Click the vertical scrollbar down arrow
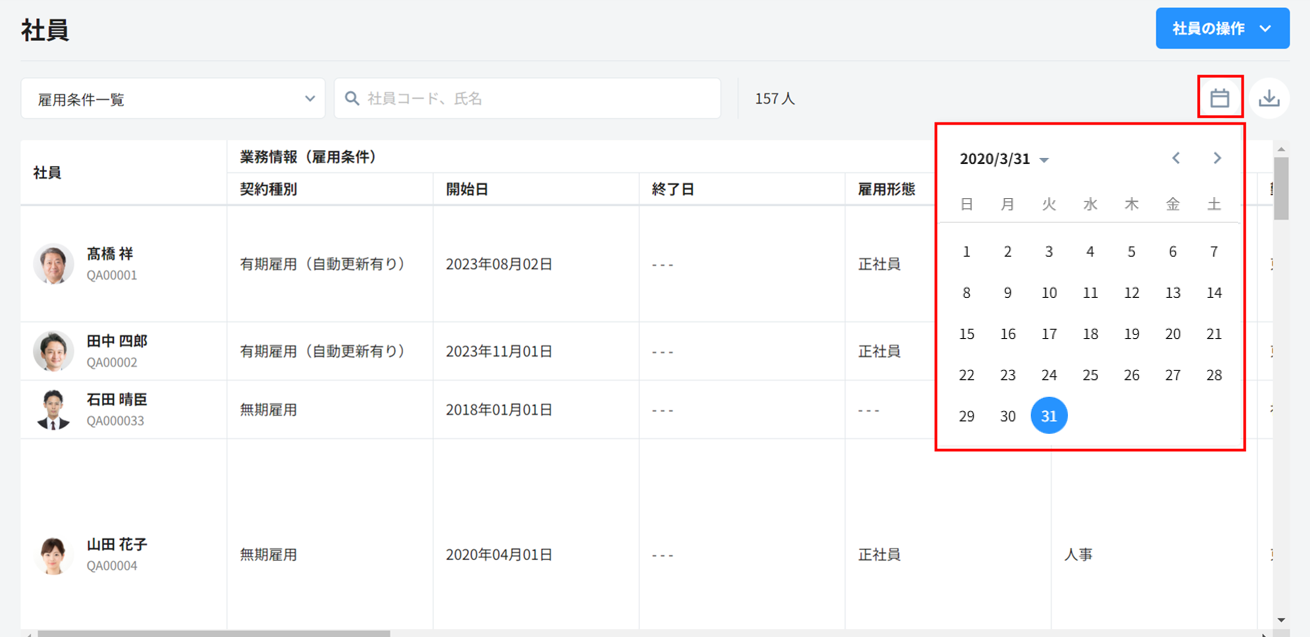 1281,620
